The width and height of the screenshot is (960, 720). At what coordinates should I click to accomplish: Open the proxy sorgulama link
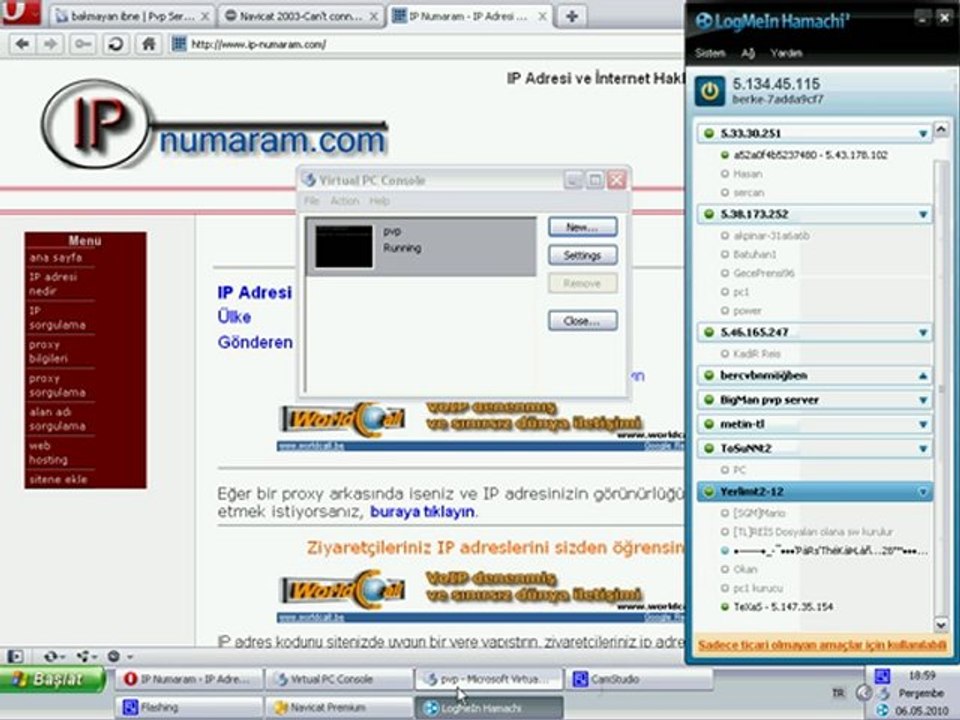57,385
